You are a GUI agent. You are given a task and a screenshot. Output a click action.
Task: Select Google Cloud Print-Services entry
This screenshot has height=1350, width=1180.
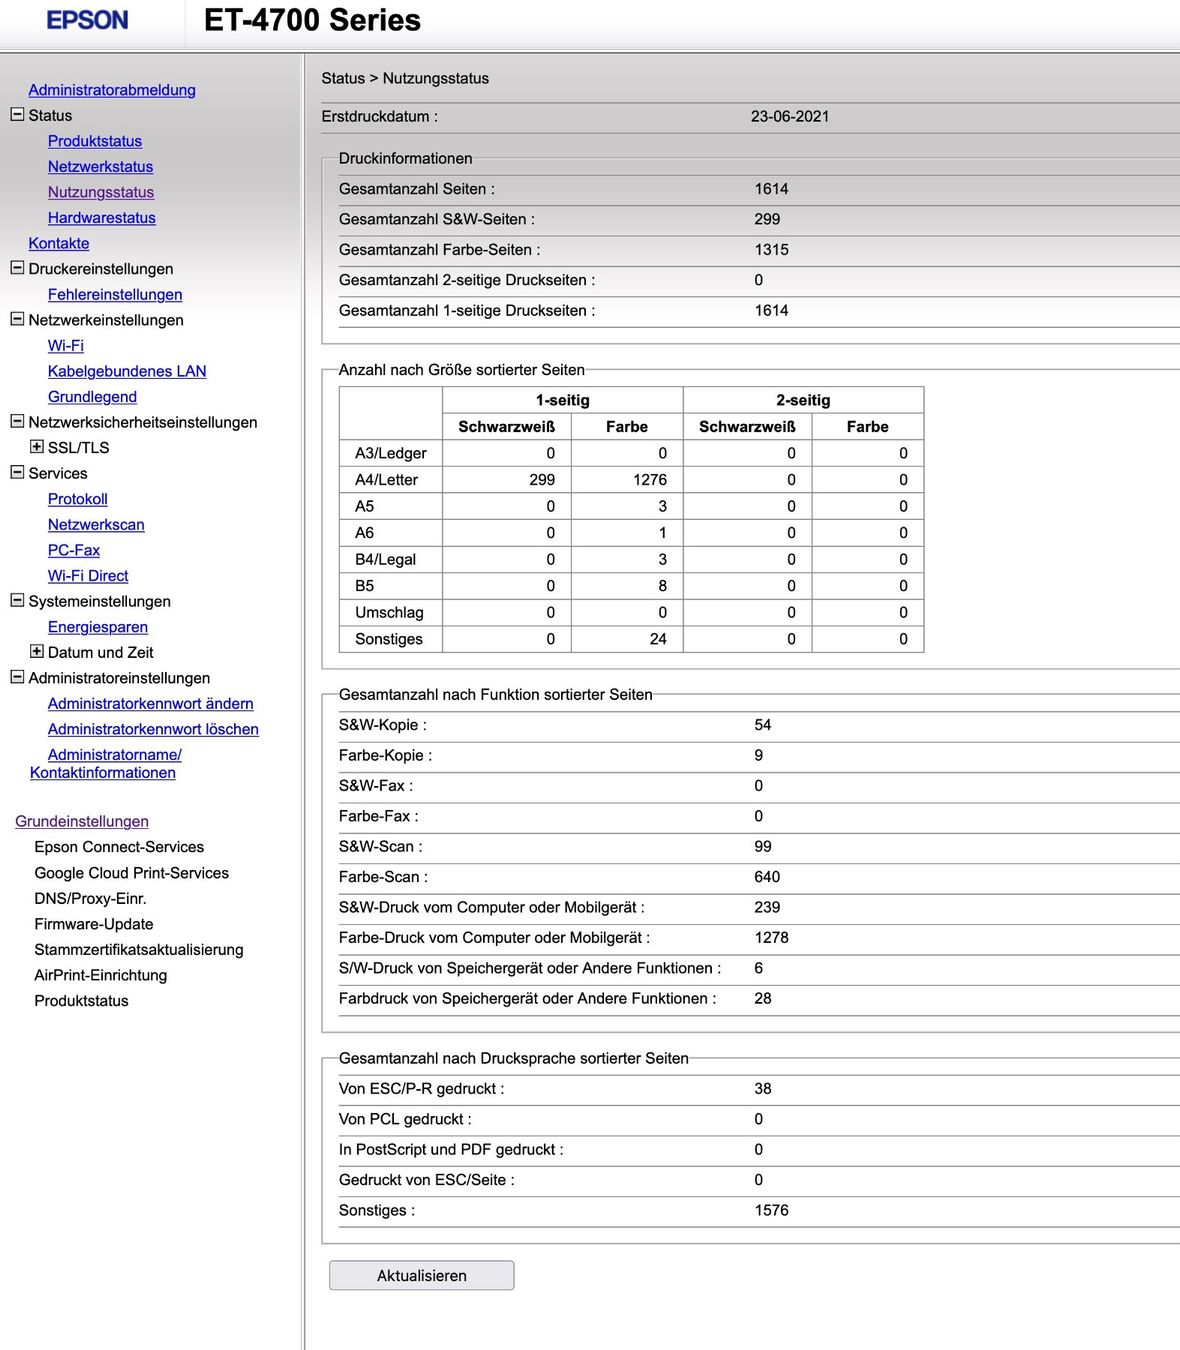[132, 873]
